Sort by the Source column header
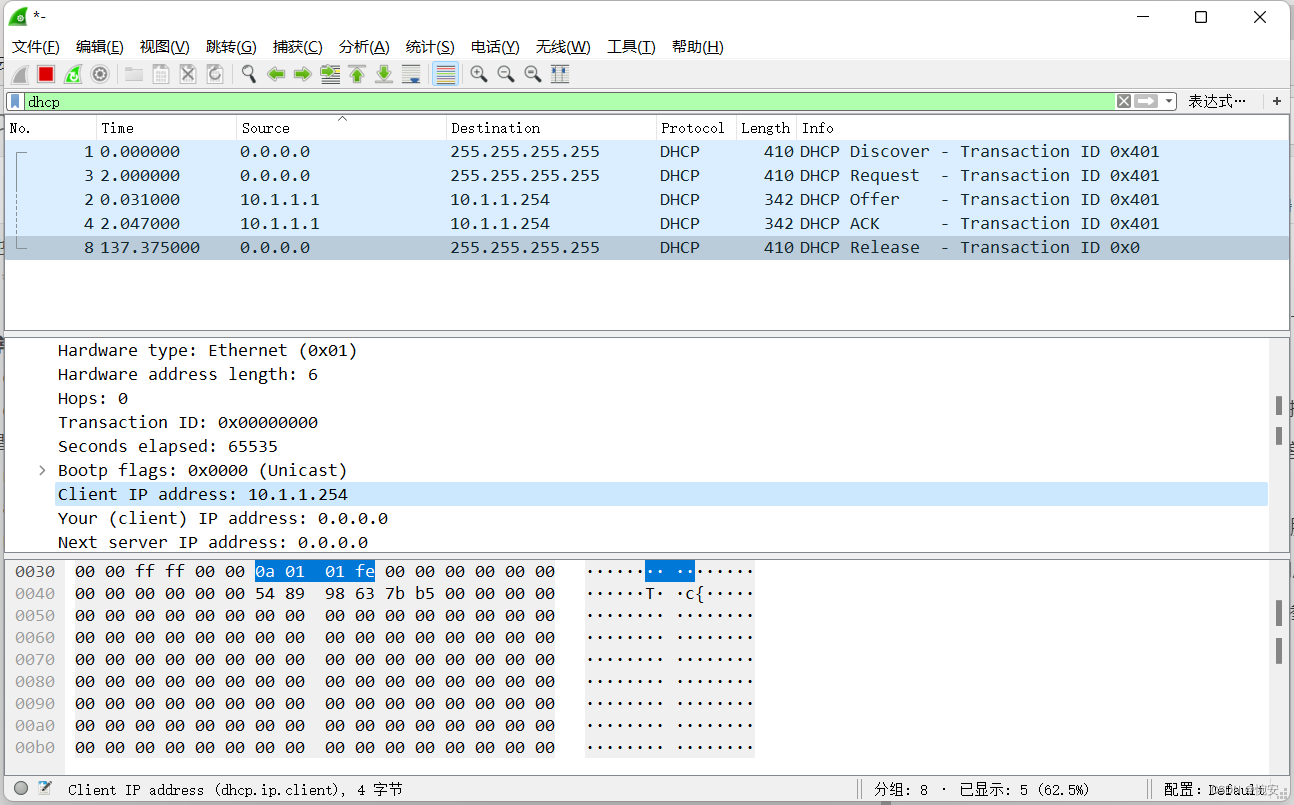 342,128
